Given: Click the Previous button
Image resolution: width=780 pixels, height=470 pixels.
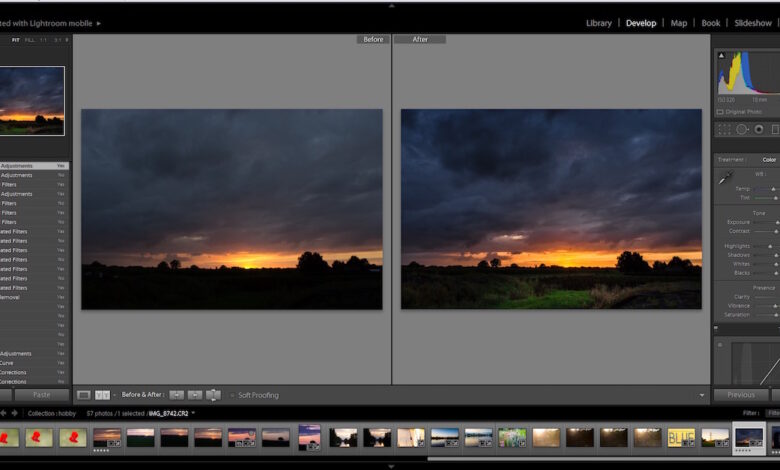Looking at the screenshot, I should pyautogui.click(x=740, y=395).
